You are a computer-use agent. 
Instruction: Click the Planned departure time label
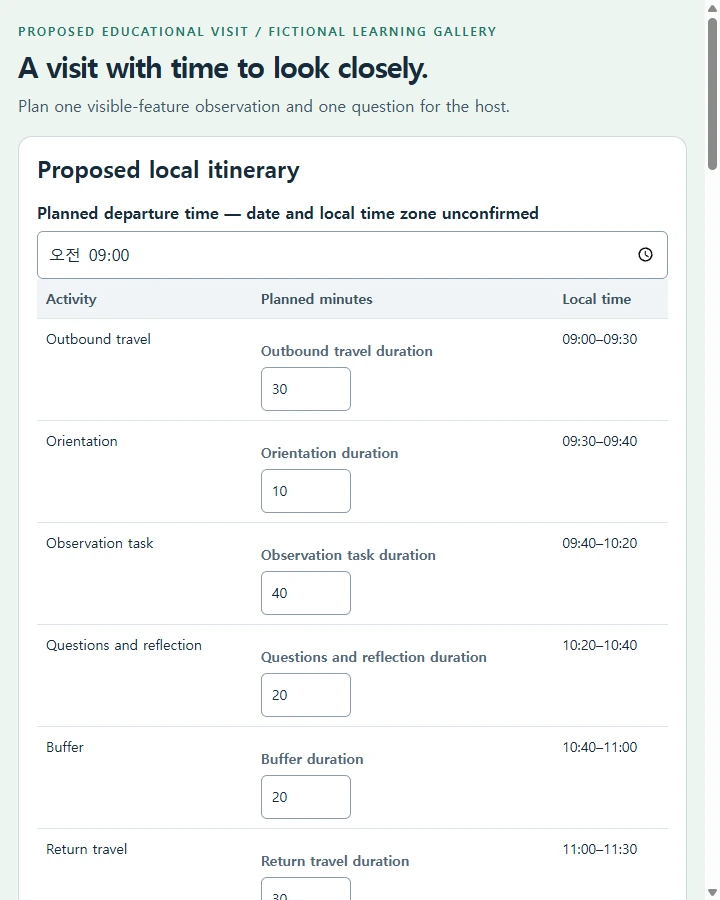pyautogui.click(x=288, y=214)
